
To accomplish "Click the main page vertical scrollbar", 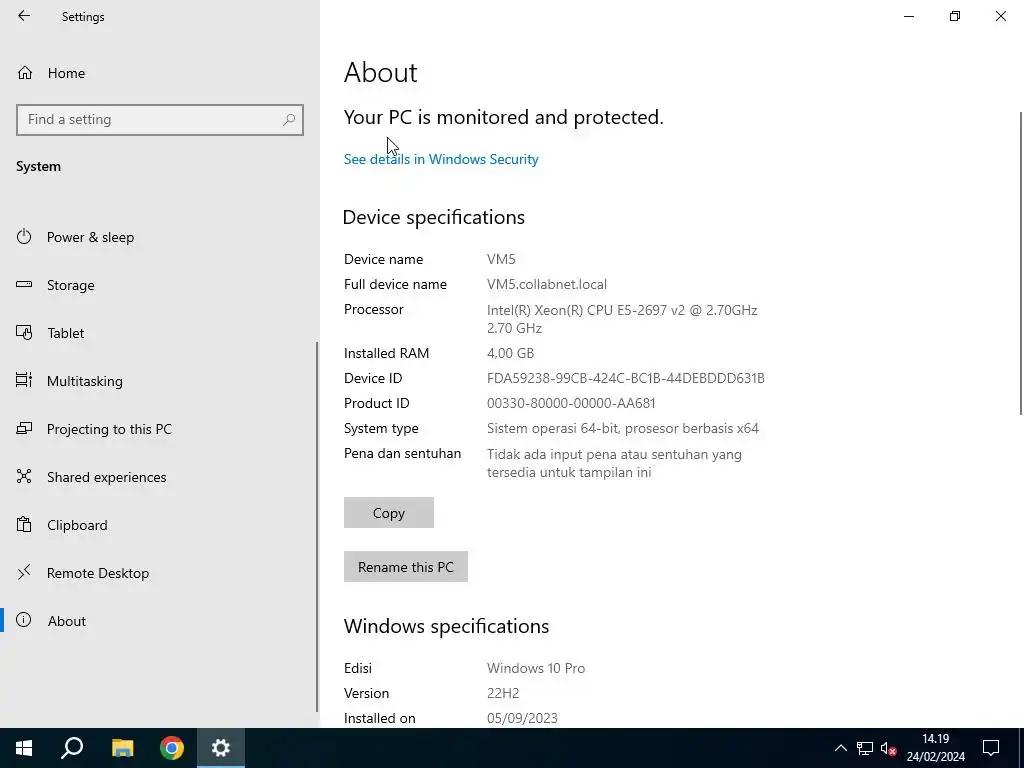I will 1021,263.
